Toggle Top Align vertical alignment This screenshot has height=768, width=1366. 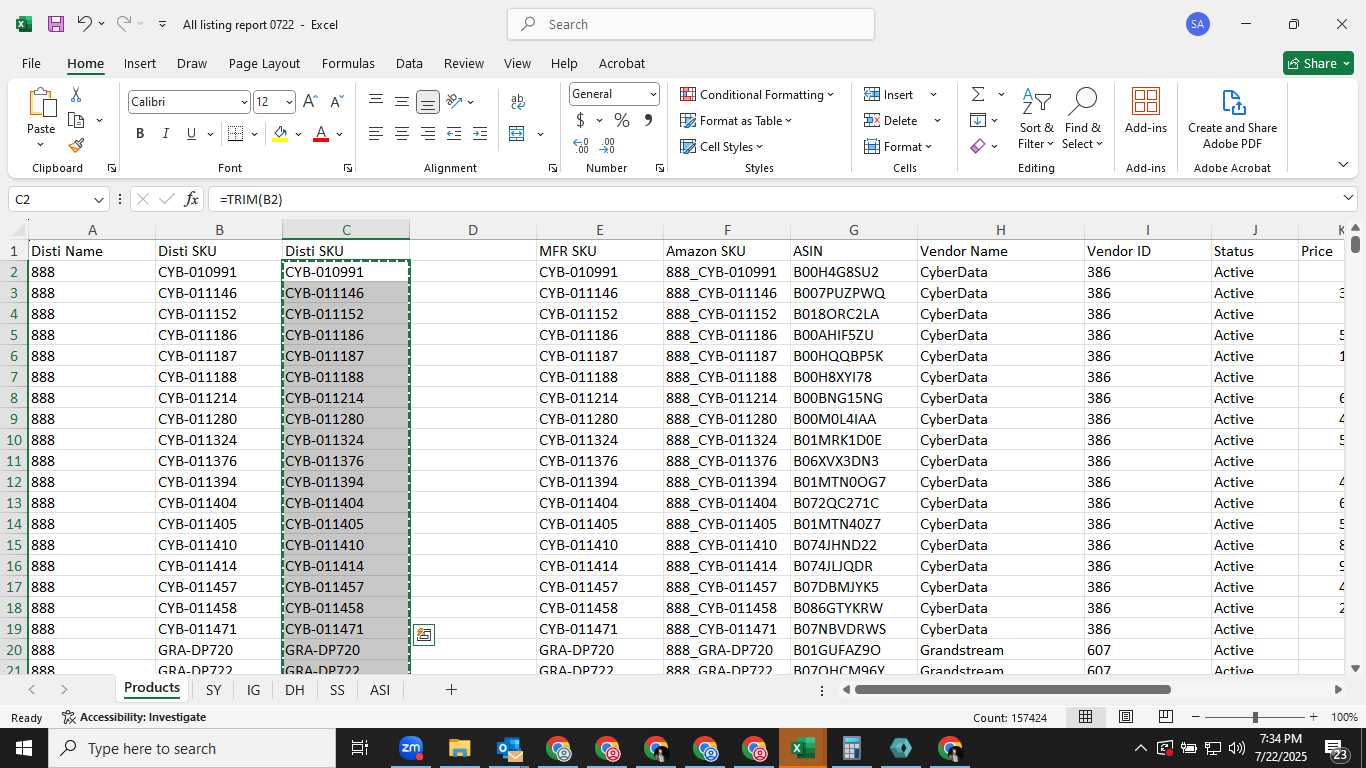(376, 102)
